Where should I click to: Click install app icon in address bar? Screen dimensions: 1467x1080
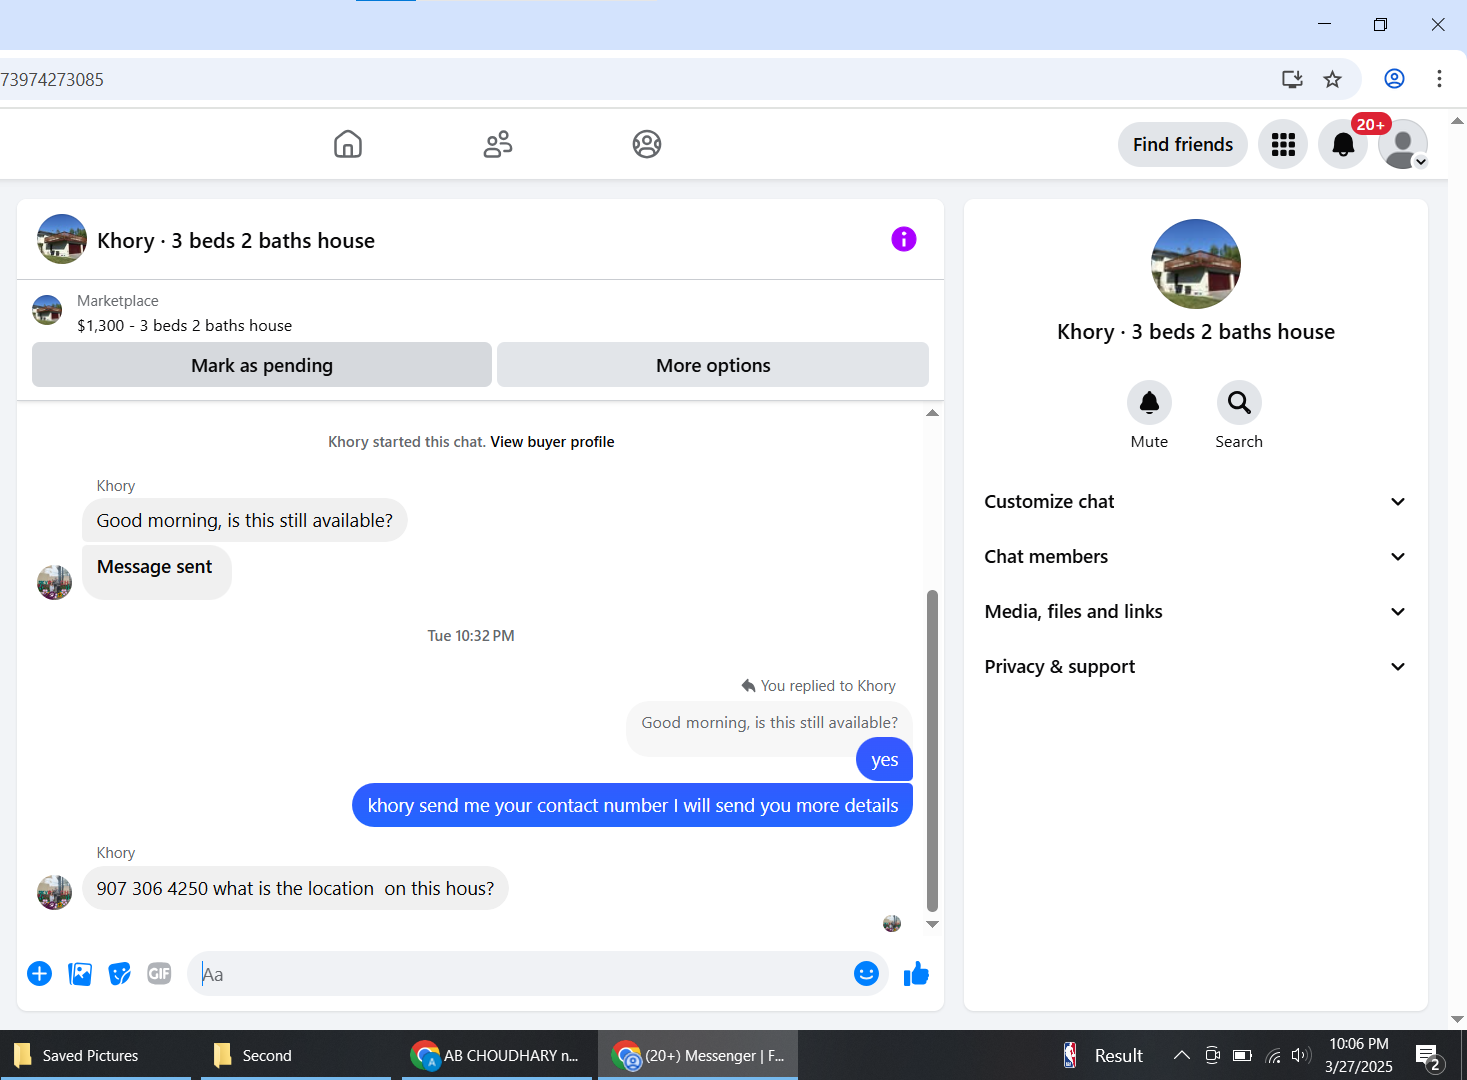click(1292, 79)
